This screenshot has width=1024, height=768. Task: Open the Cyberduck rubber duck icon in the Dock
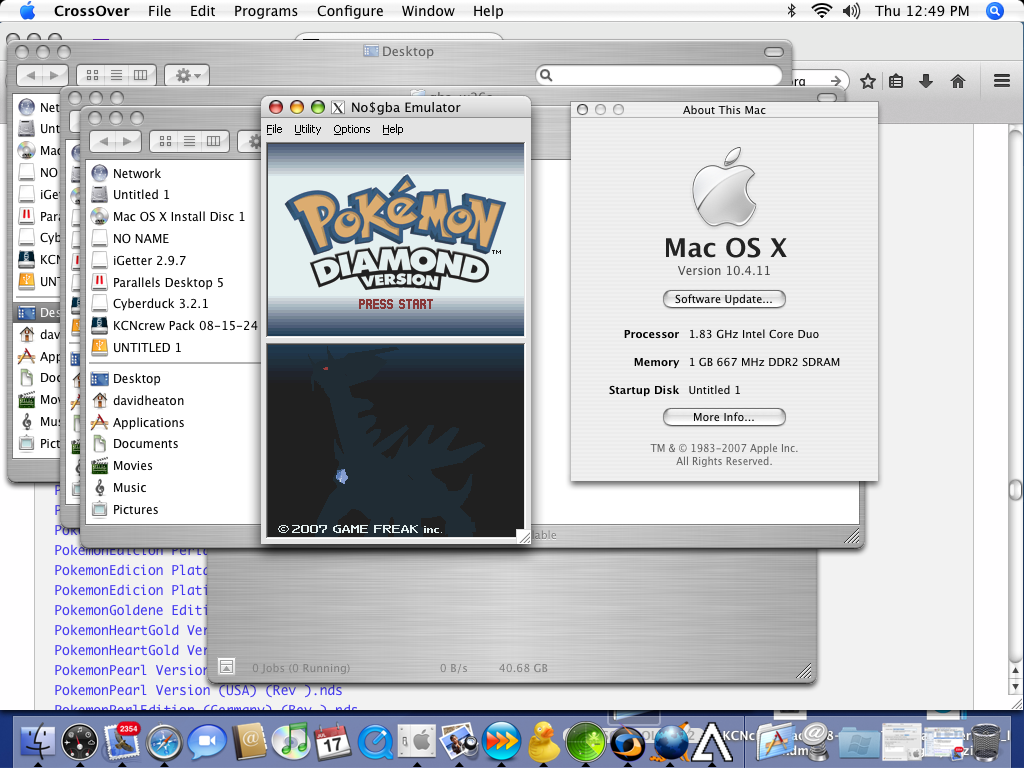click(x=543, y=743)
